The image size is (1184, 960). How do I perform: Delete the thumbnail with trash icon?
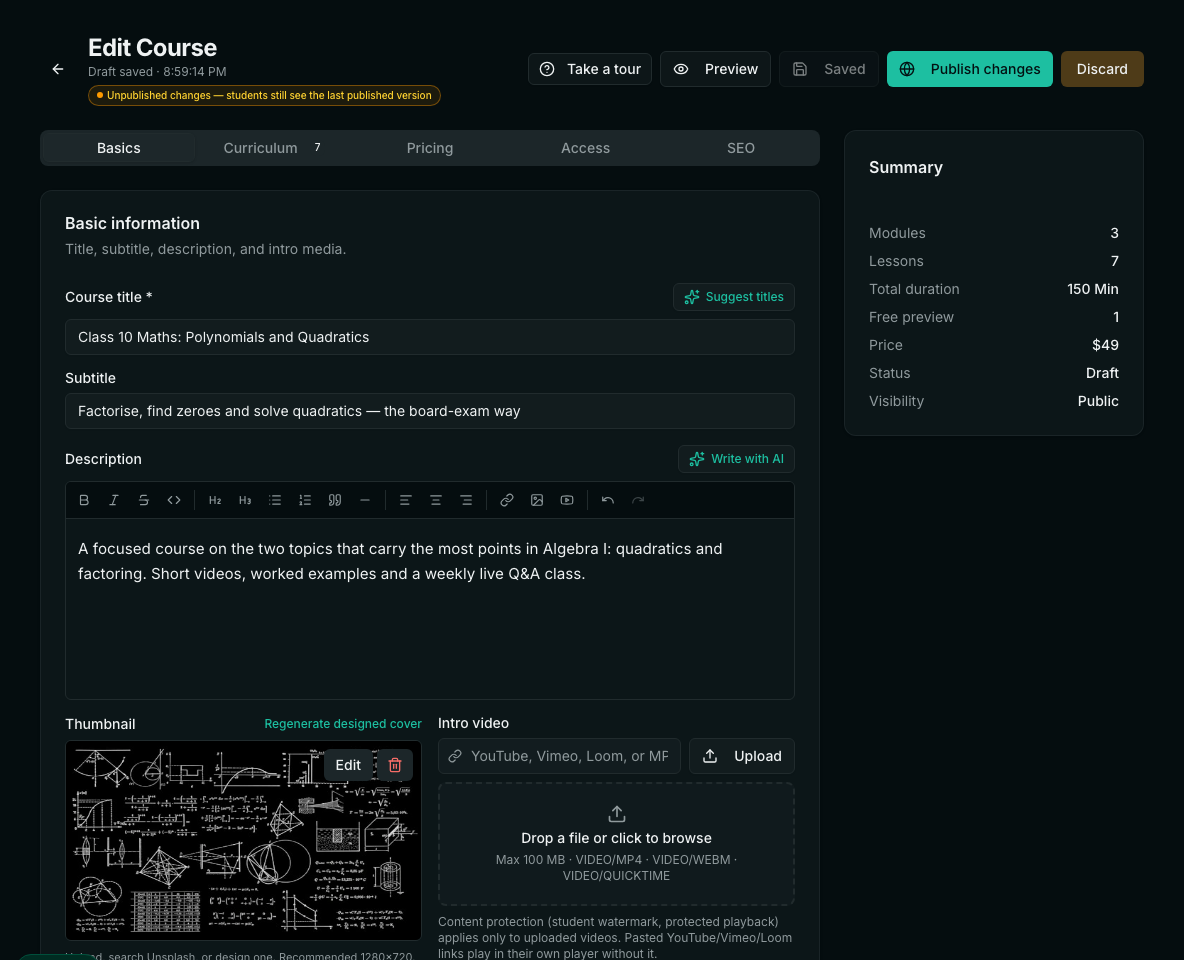pos(395,765)
